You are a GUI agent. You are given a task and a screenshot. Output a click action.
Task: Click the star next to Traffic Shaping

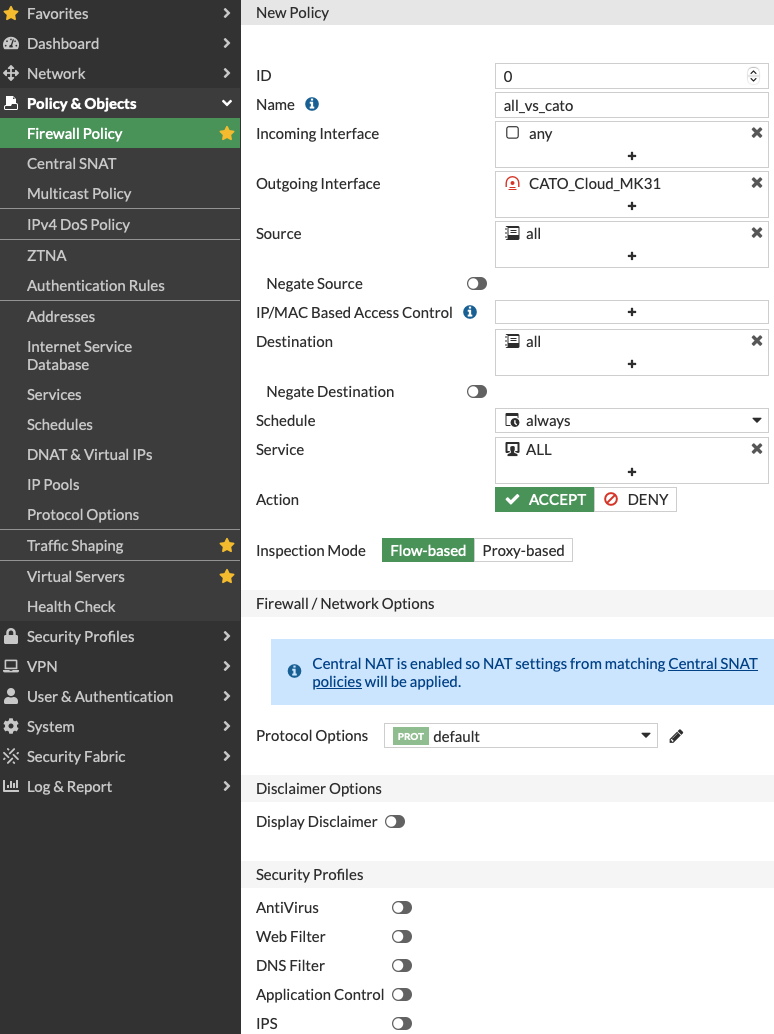pyautogui.click(x=226, y=545)
